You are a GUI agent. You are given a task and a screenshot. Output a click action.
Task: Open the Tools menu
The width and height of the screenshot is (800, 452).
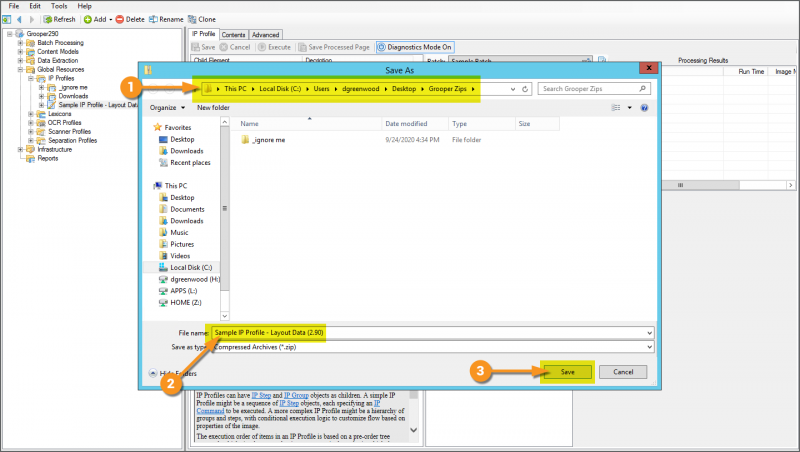[59, 6]
